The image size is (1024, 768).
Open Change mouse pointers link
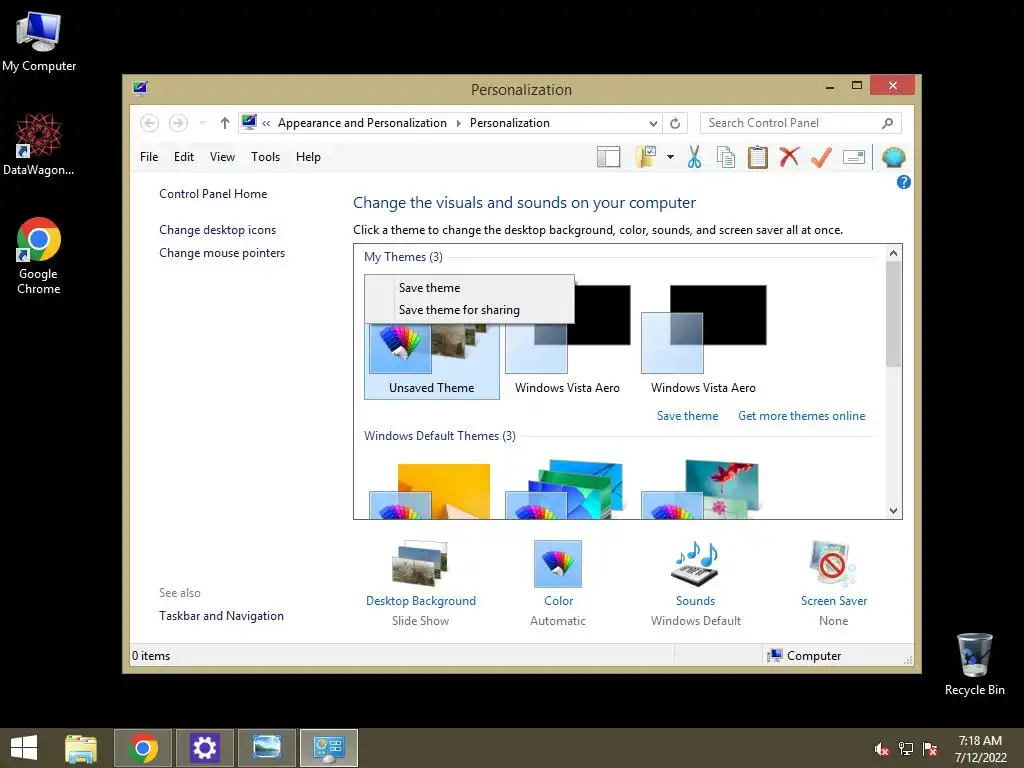[222, 253]
